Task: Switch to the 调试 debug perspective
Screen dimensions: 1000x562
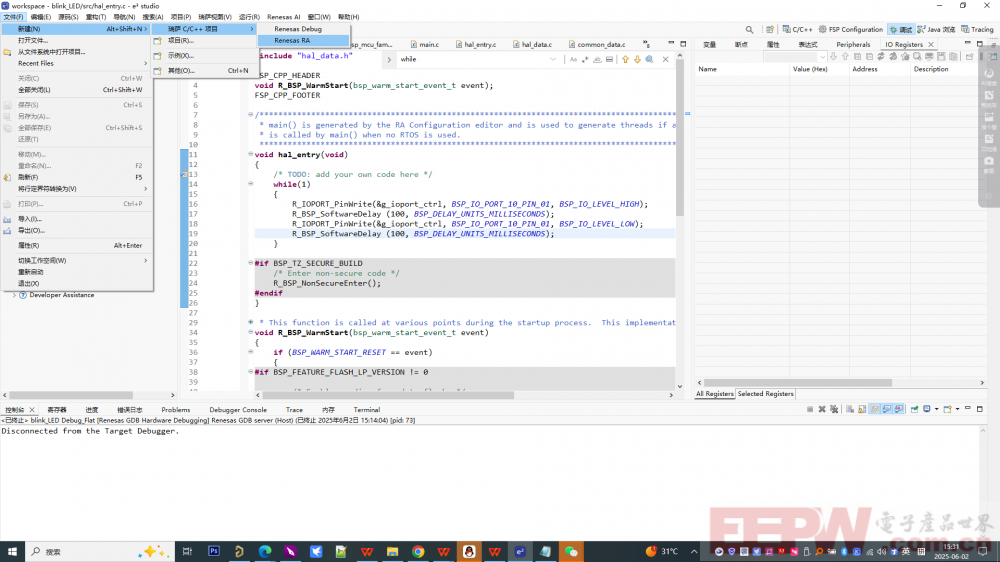Action: [x=901, y=29]
